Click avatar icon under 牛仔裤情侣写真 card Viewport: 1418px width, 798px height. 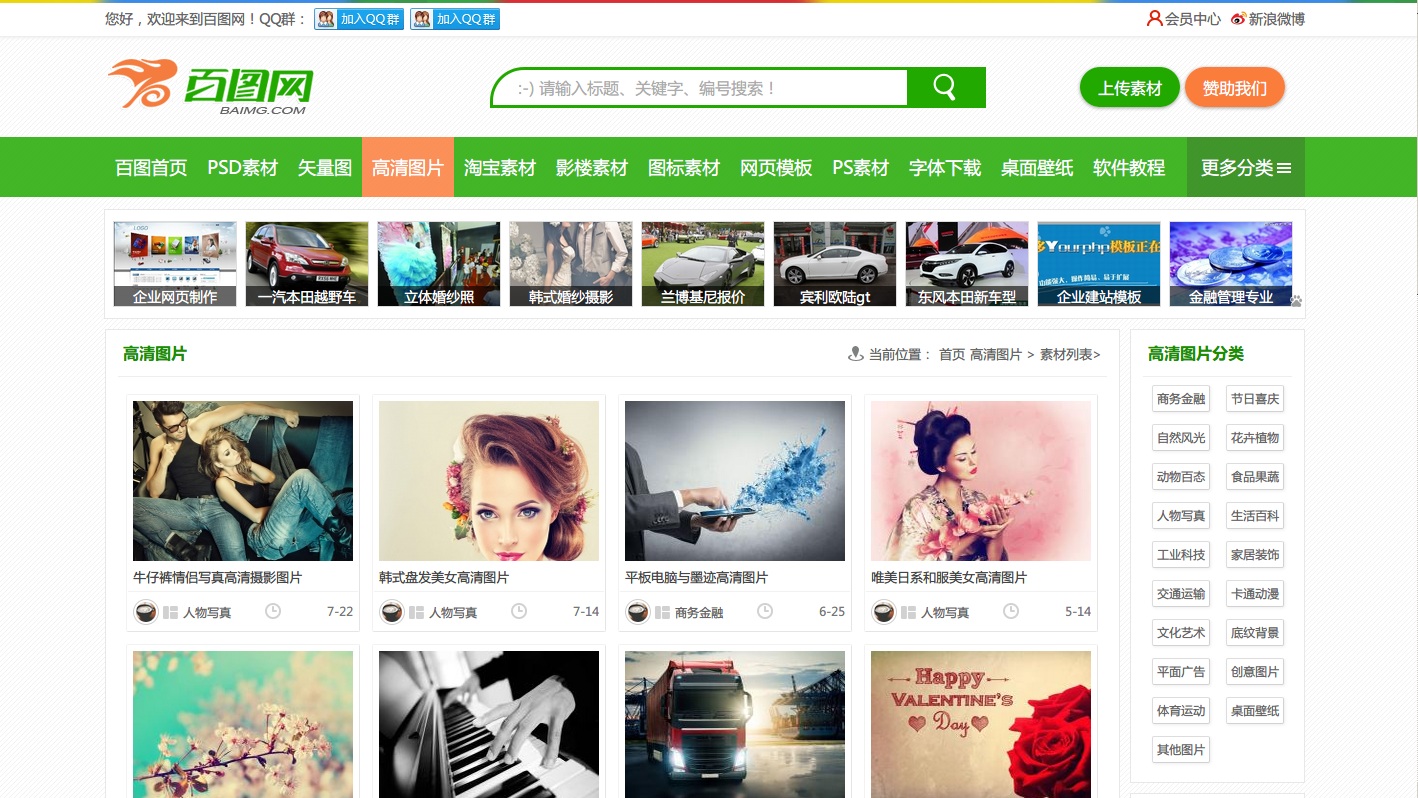point(146,612)
